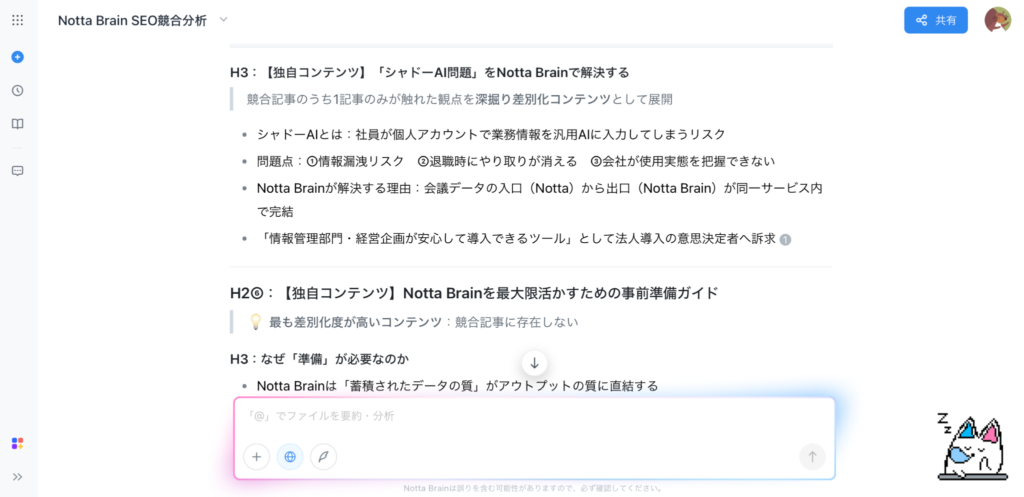Click bullet Notta Brainが解決する理由

coord(539,200)
